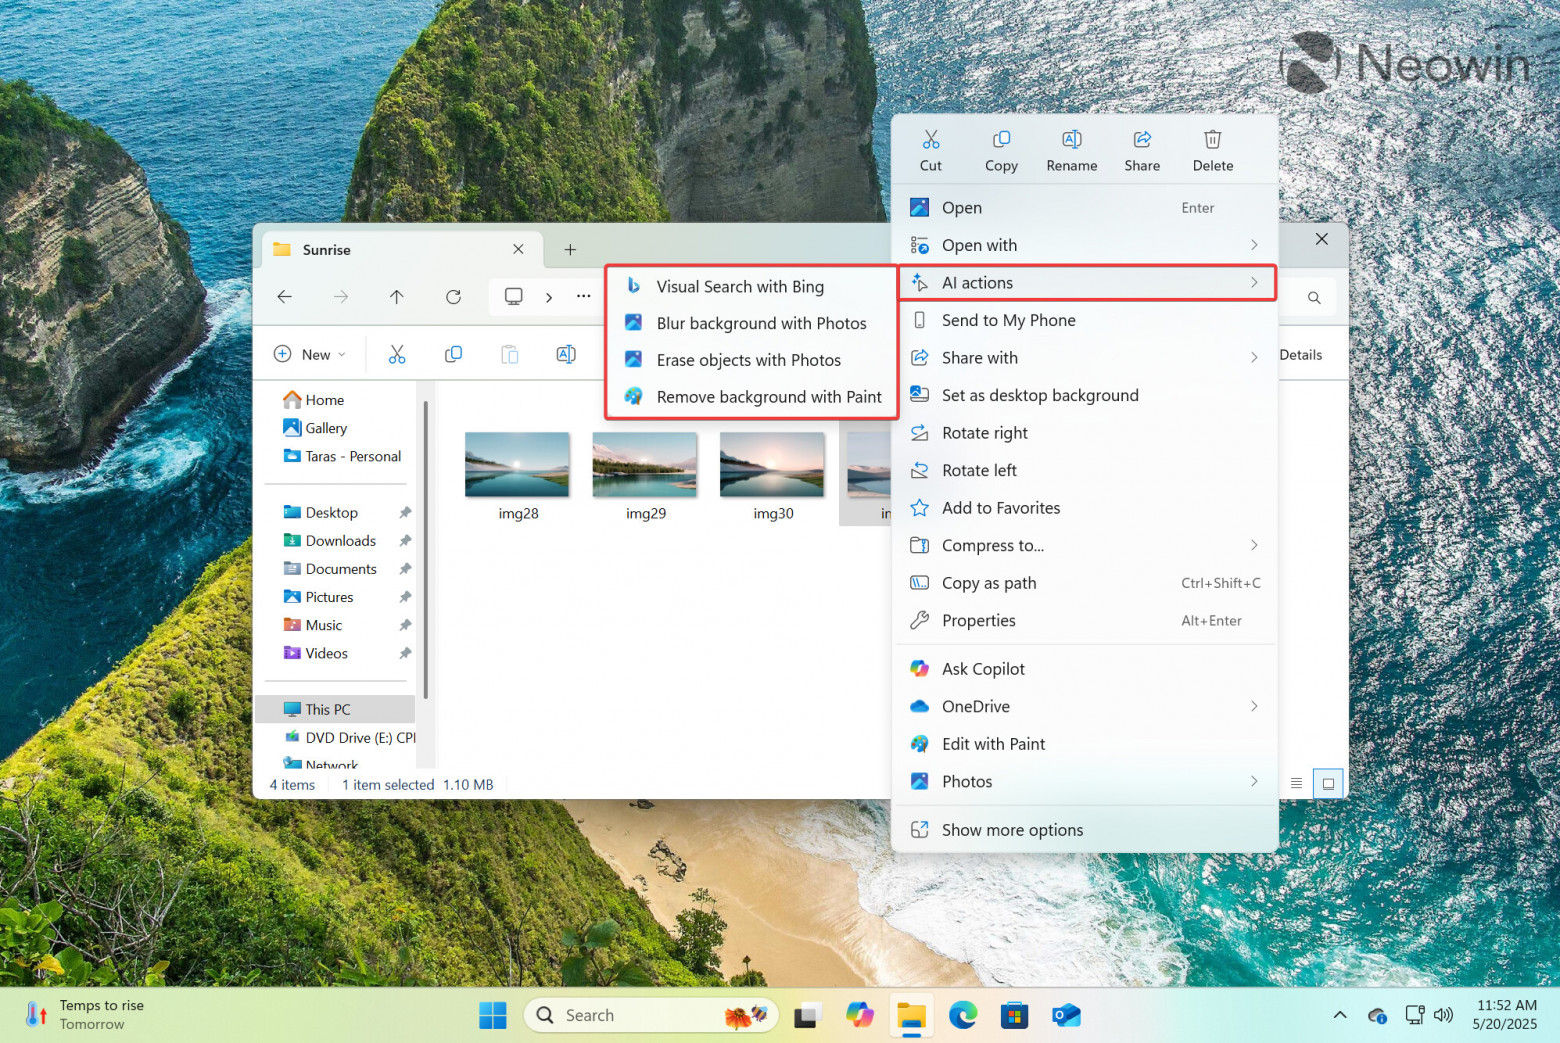This screenshot has width=1560, height=1043.
Task: Select the Paste icon in Explorer toolbar
Action: 509,354
